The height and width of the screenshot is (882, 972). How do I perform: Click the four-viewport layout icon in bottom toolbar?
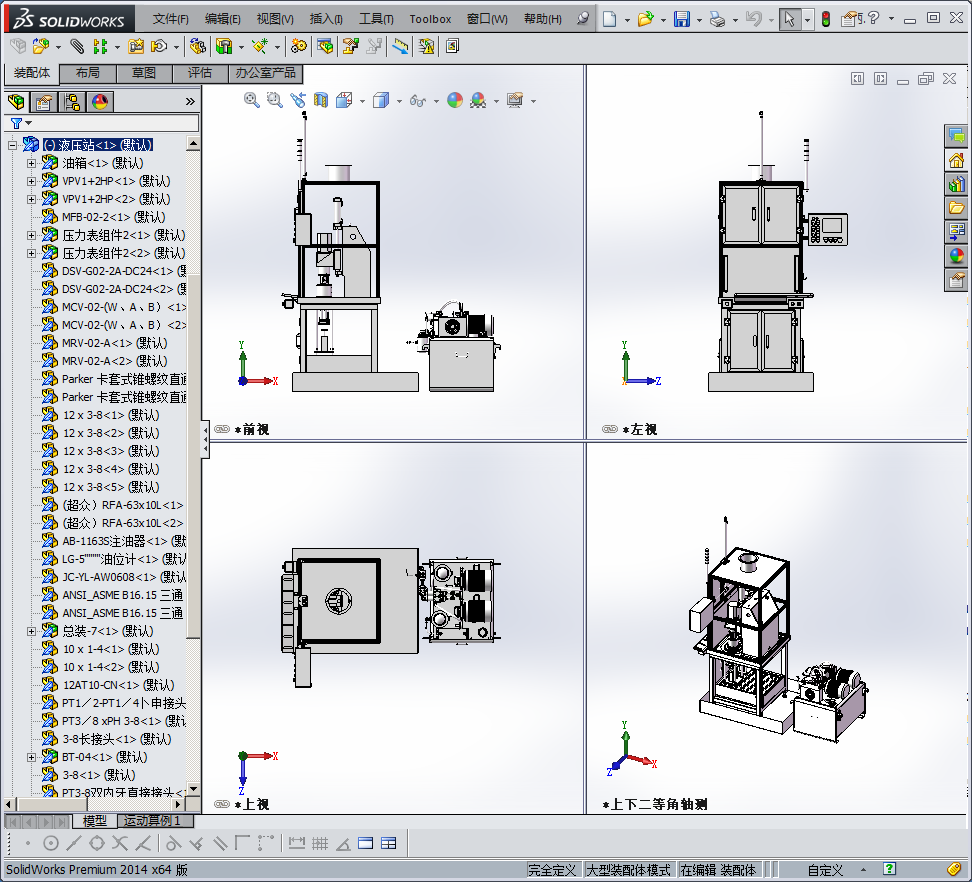[x=389, y=843]
